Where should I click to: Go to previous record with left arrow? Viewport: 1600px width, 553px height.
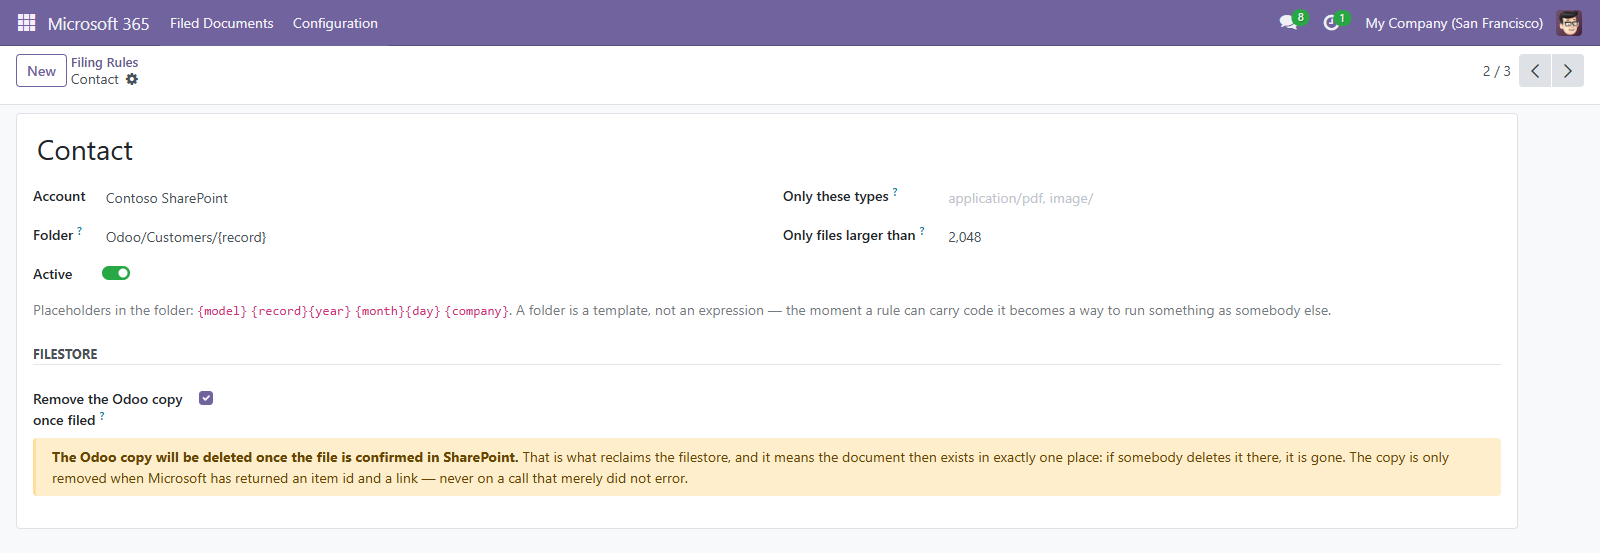point(1535,71)
